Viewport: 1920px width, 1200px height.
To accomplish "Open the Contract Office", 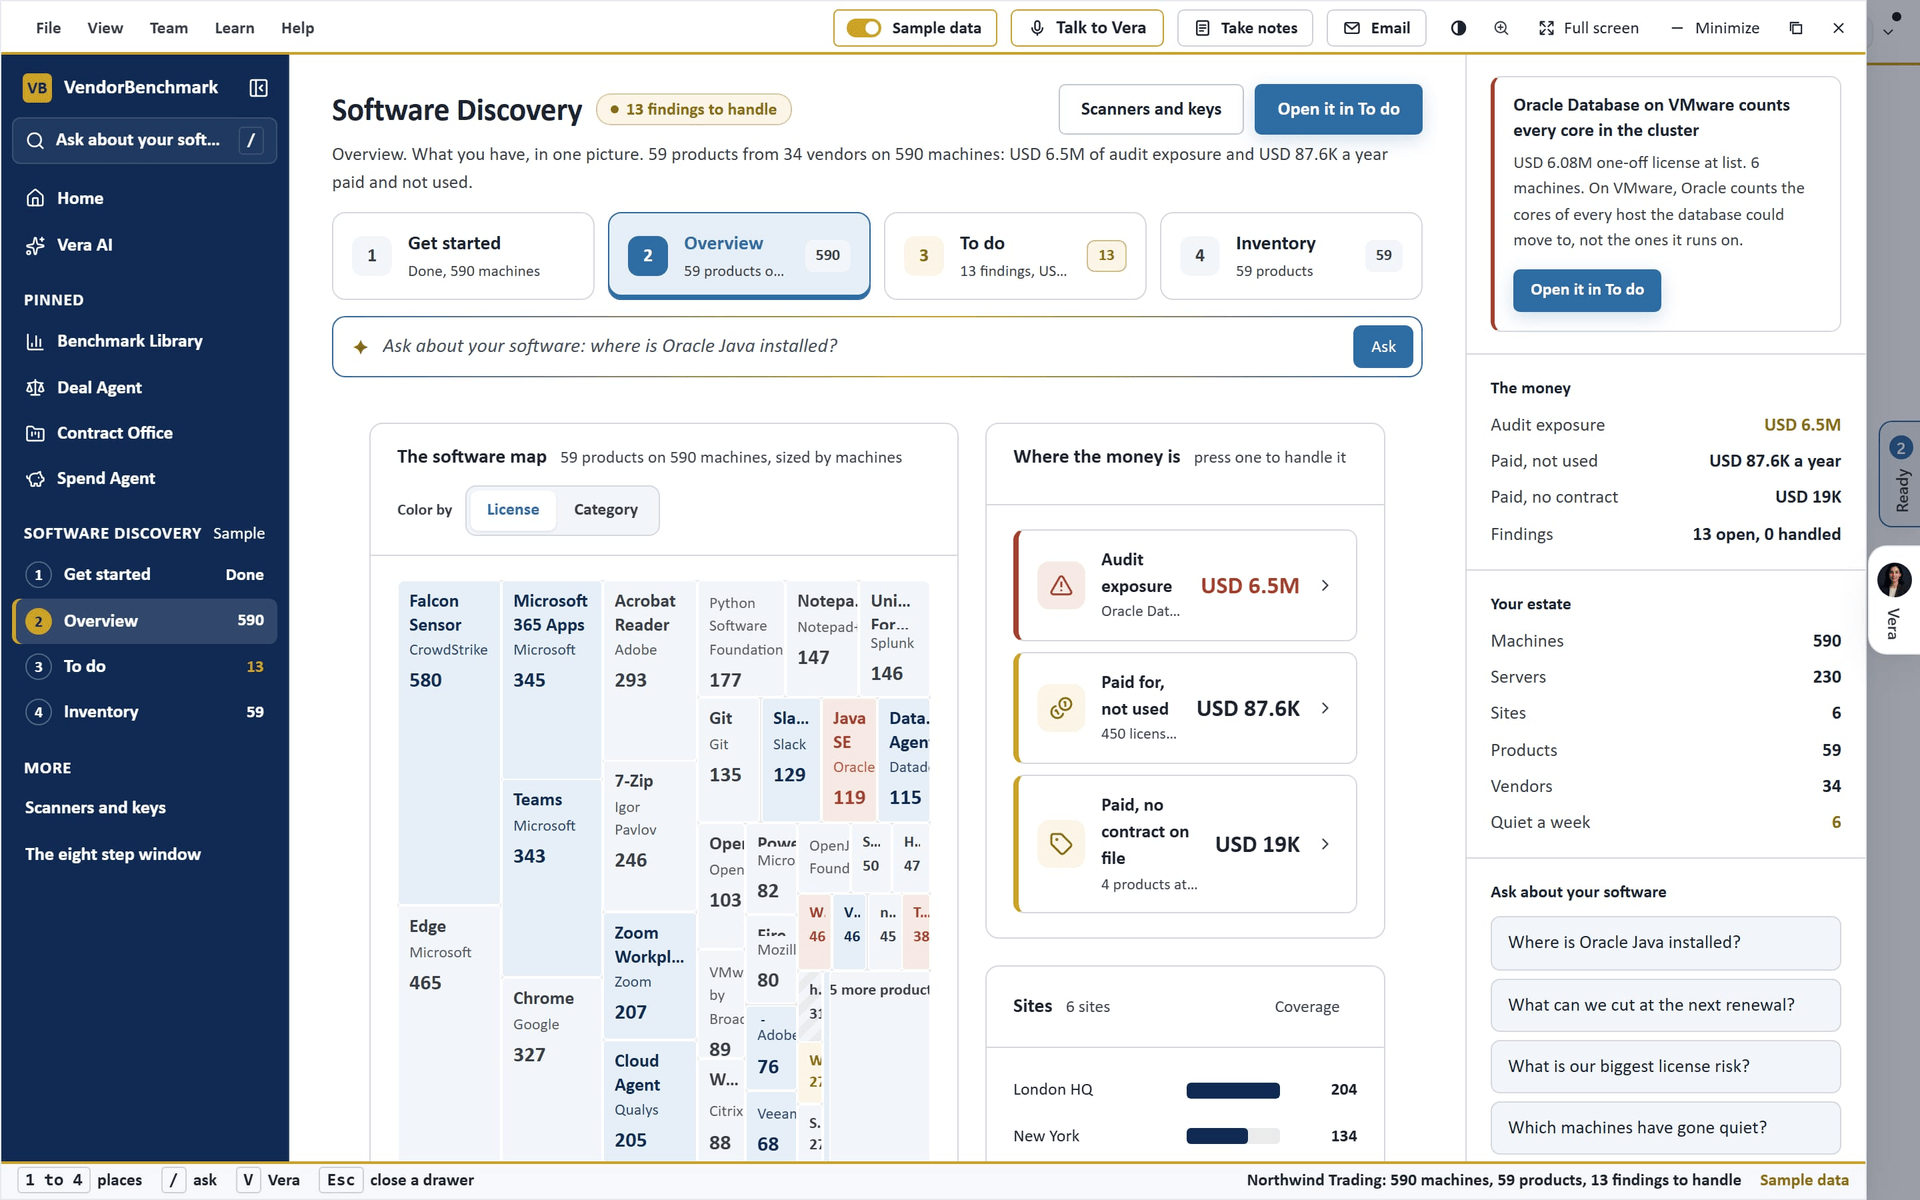I will pos(145,433).
